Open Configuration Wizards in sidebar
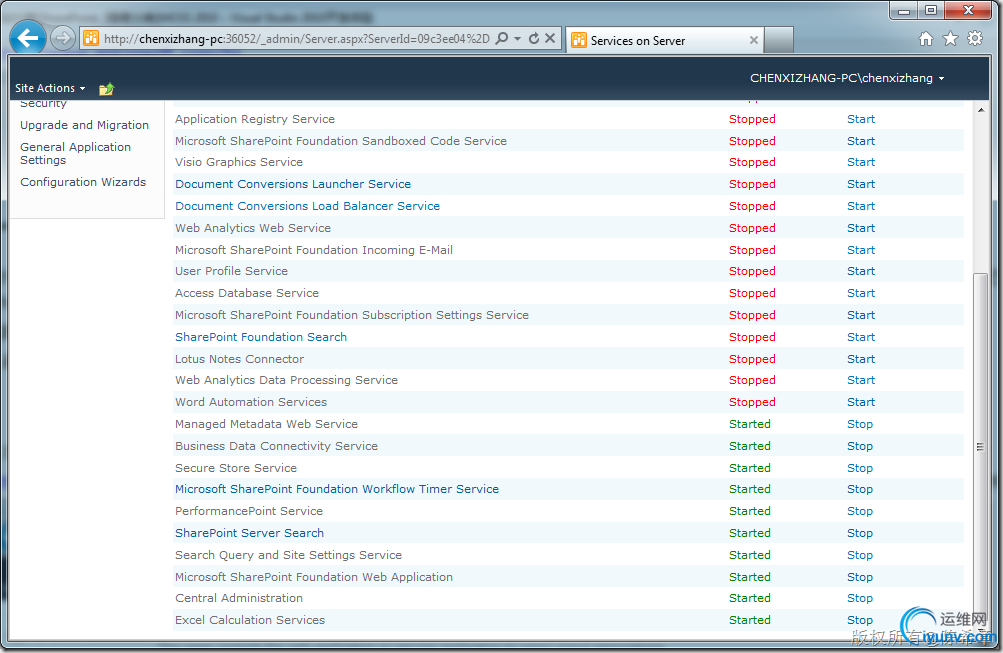Viewport: 1003px width, 653px height. point(83,182)
